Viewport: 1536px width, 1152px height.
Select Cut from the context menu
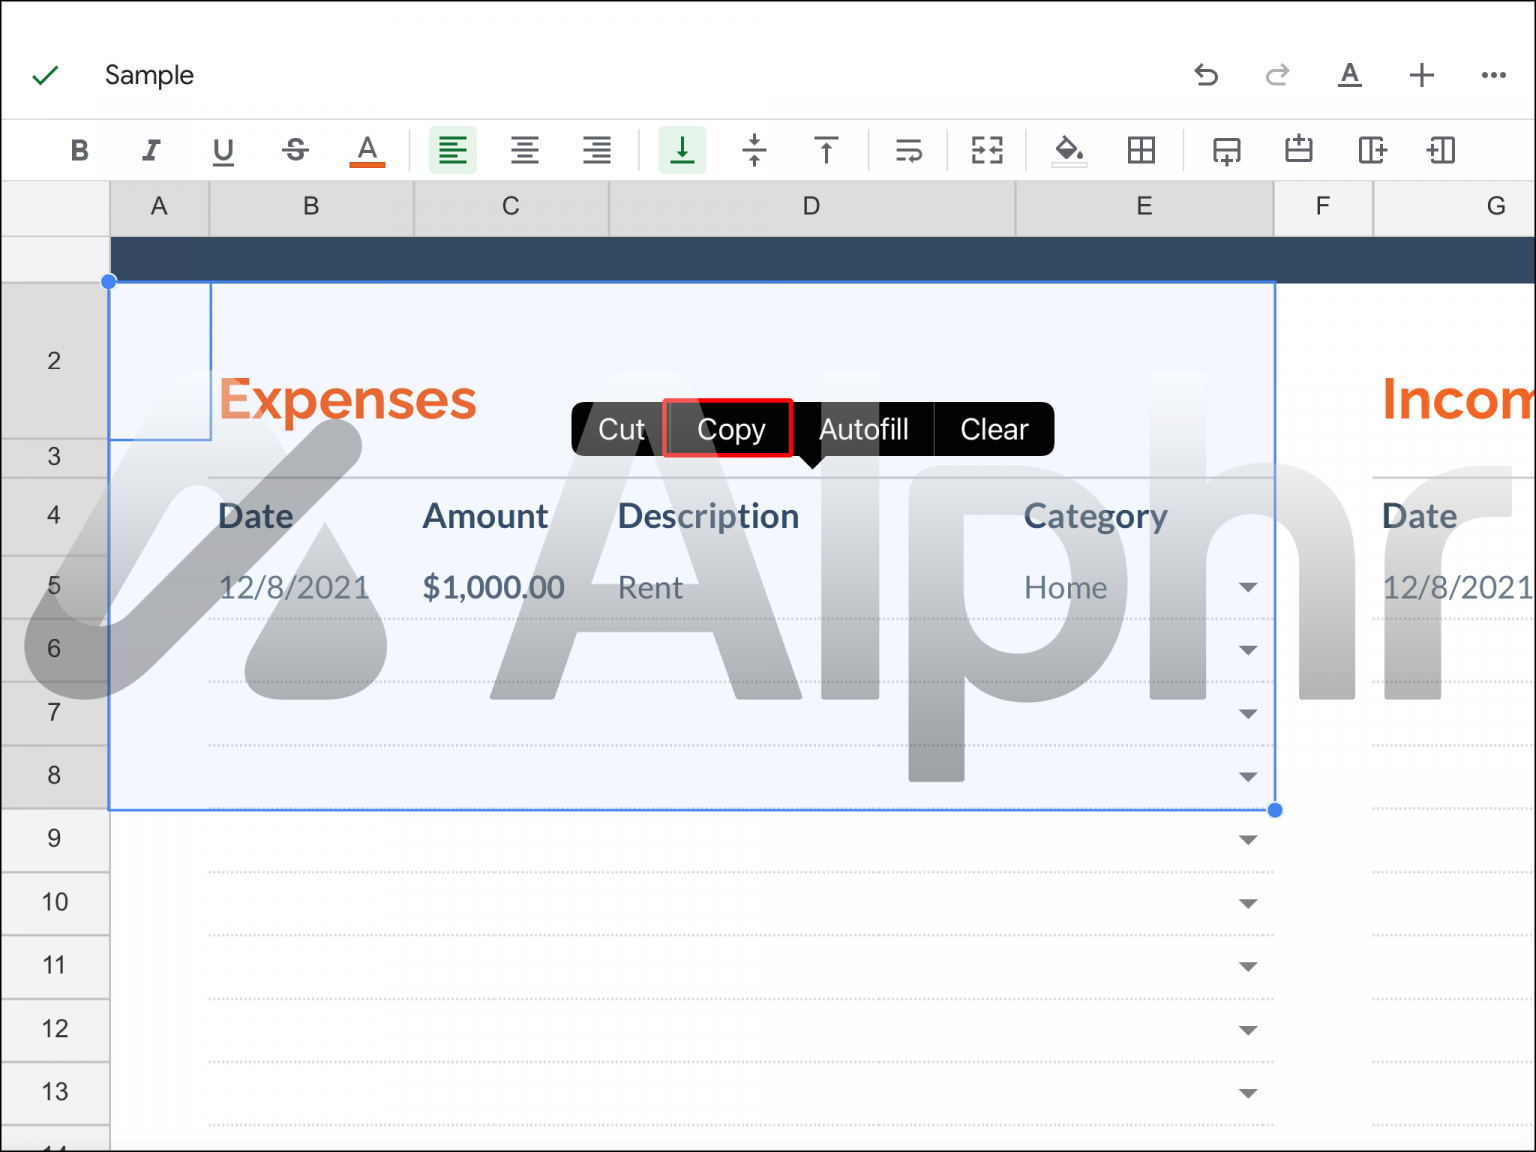[x=619, y=428]
